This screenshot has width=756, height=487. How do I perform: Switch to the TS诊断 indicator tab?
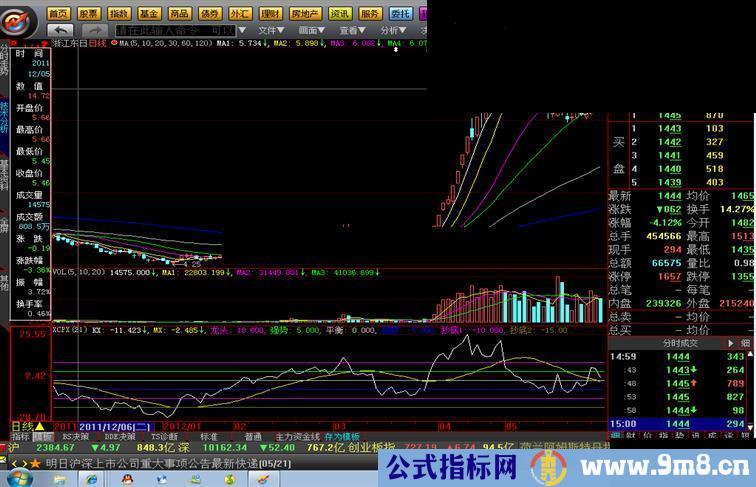pos(164,437)
